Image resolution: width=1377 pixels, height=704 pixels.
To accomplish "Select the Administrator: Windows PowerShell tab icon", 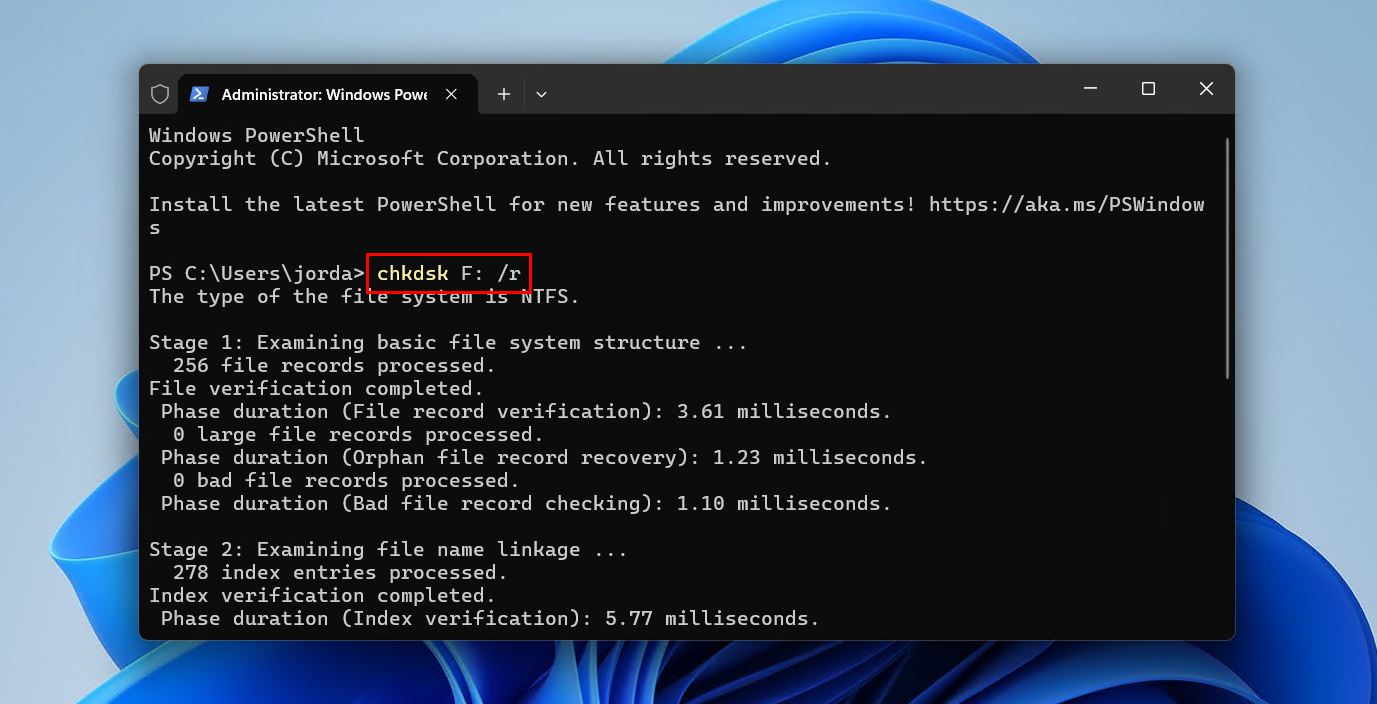I will pyautogui.click(x=199, y=93).
